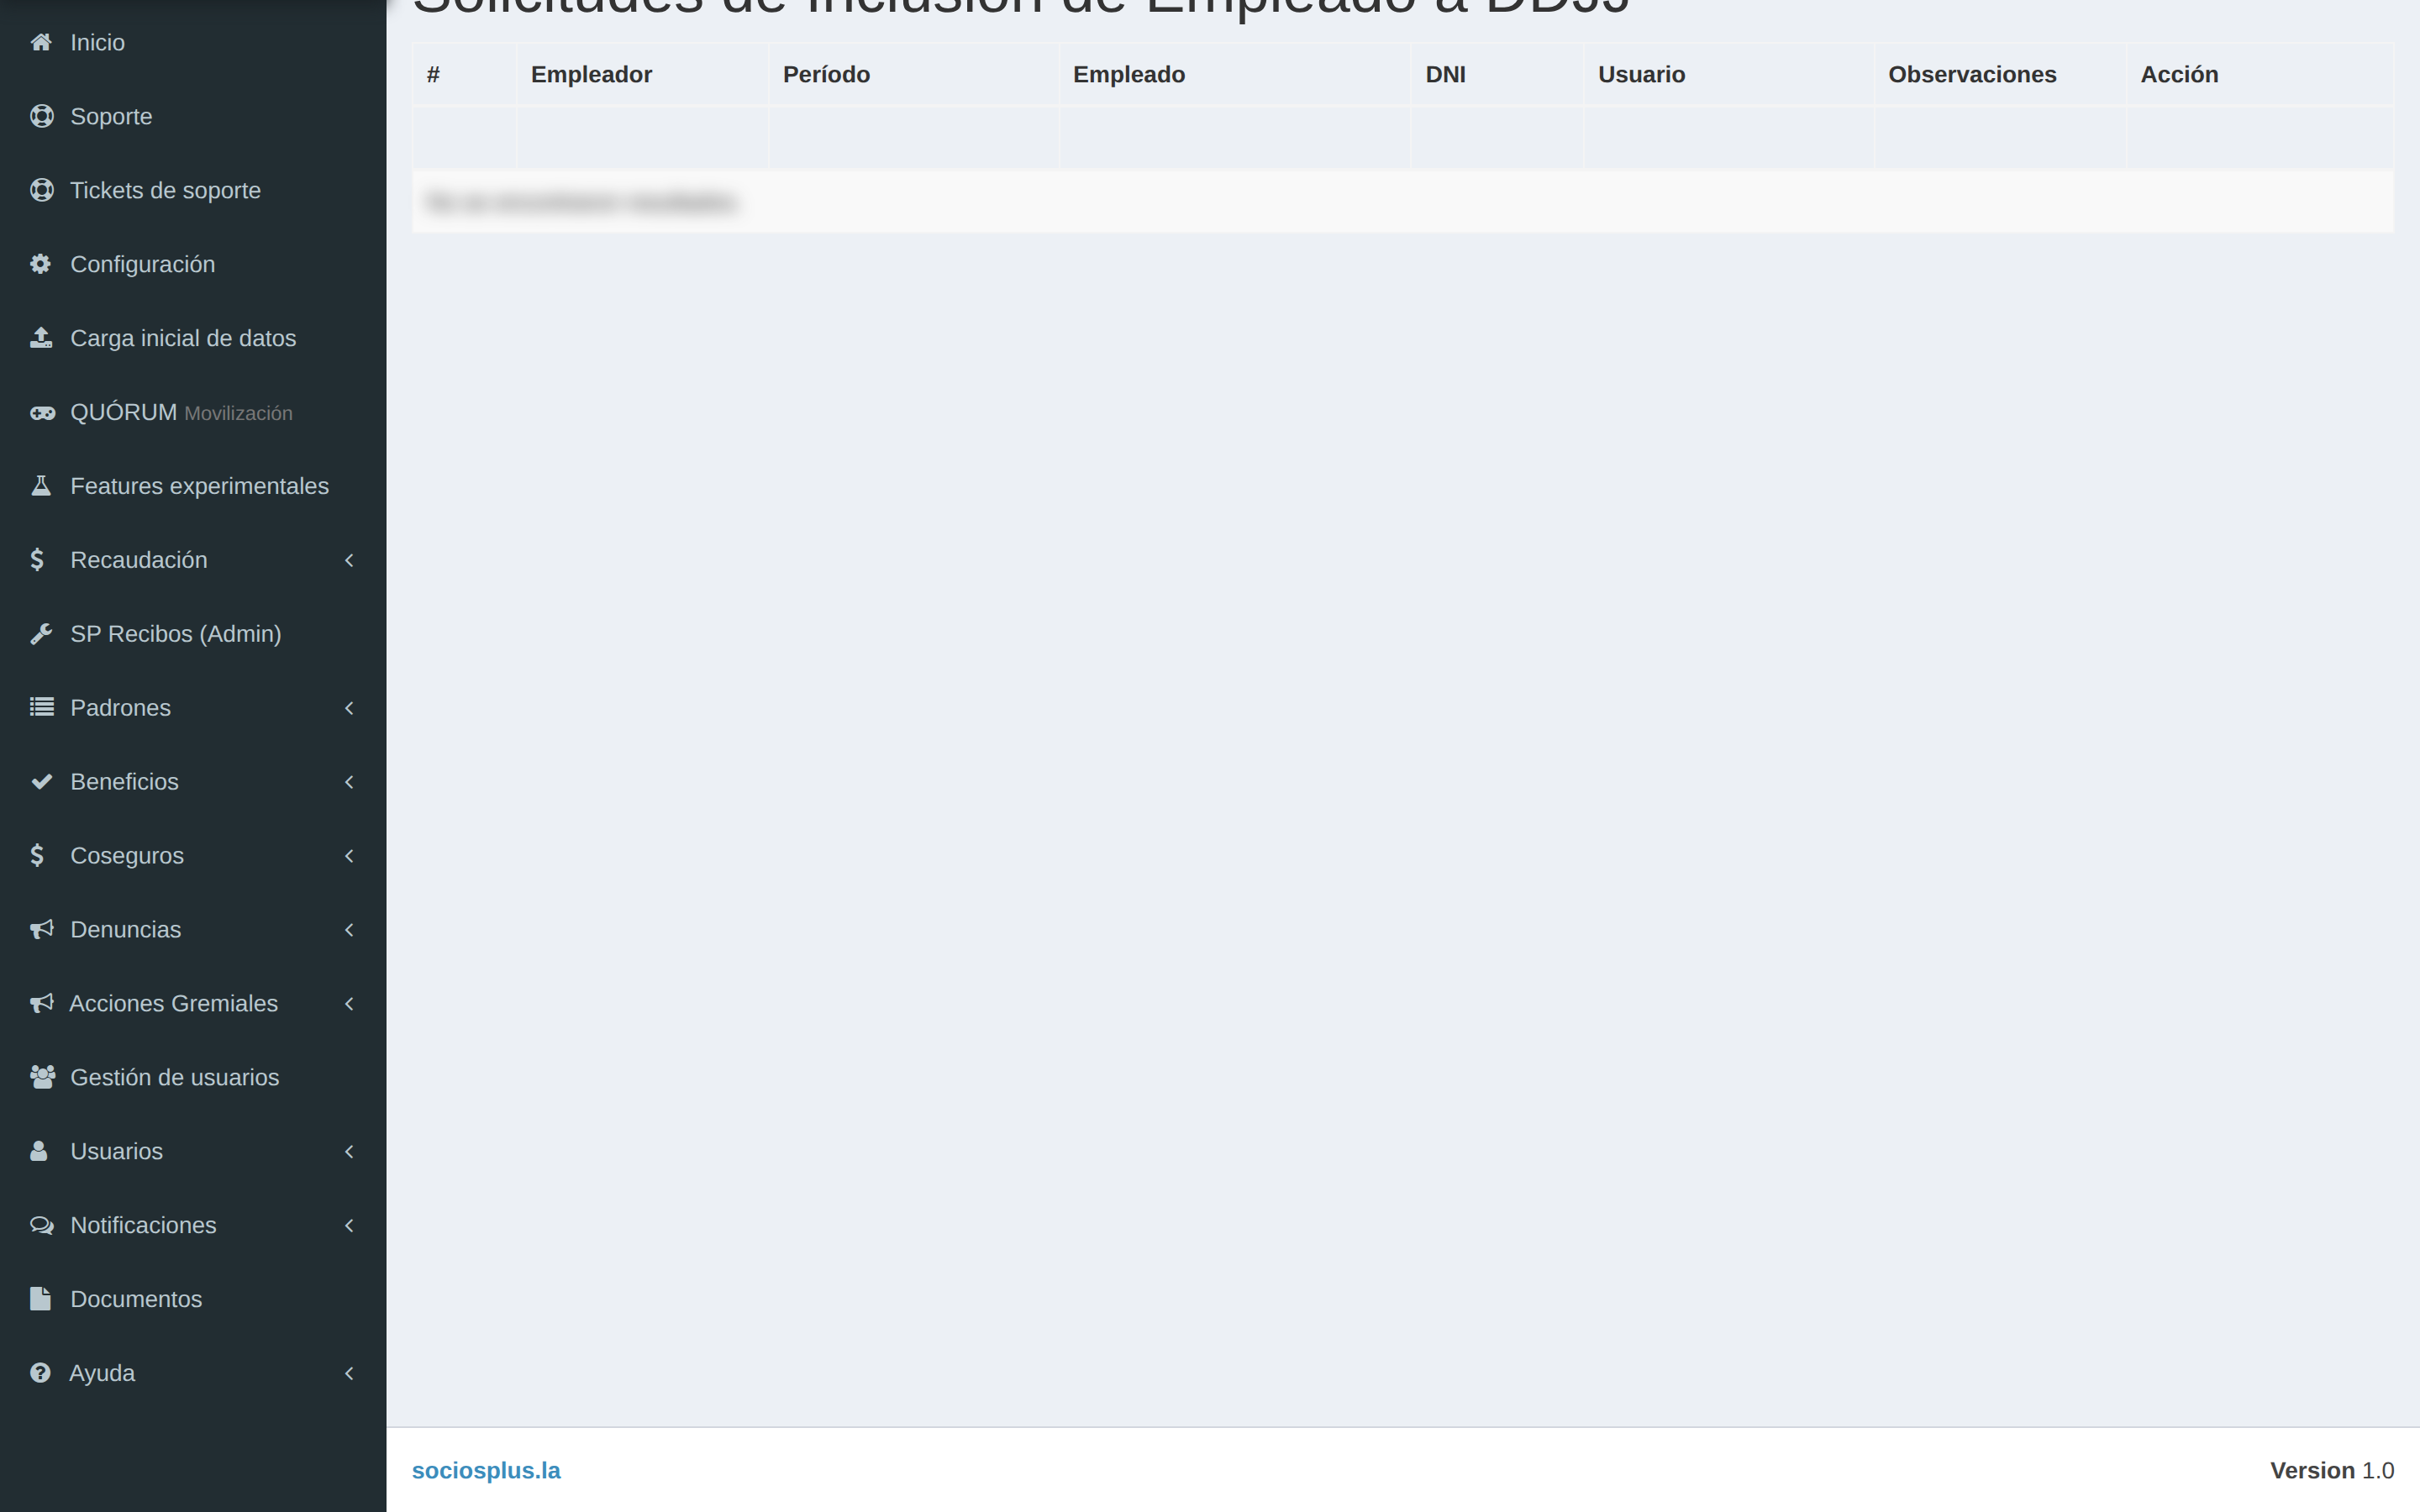Click the home icon beside Inicio
2420x1512 pixels.
(41, 42)
